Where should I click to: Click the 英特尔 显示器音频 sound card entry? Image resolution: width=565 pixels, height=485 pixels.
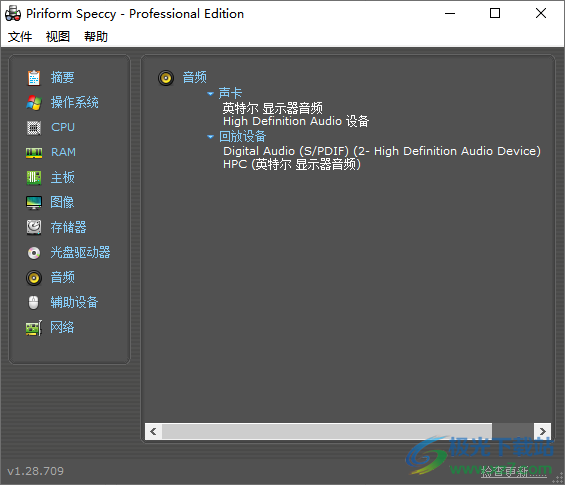click(272, 108)
